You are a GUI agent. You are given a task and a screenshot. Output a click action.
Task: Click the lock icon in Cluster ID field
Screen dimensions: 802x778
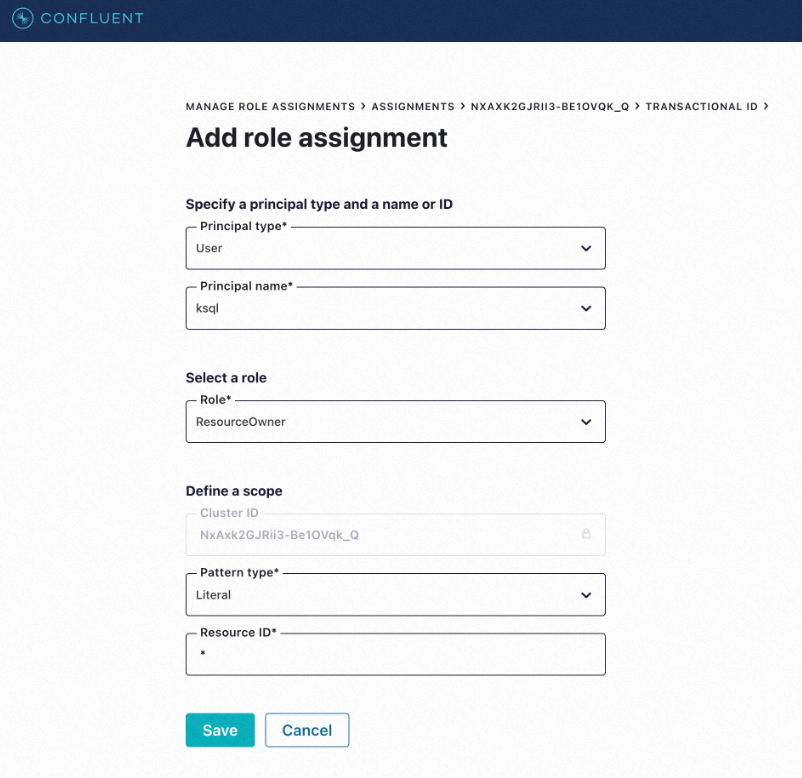(x=586, y=534)
